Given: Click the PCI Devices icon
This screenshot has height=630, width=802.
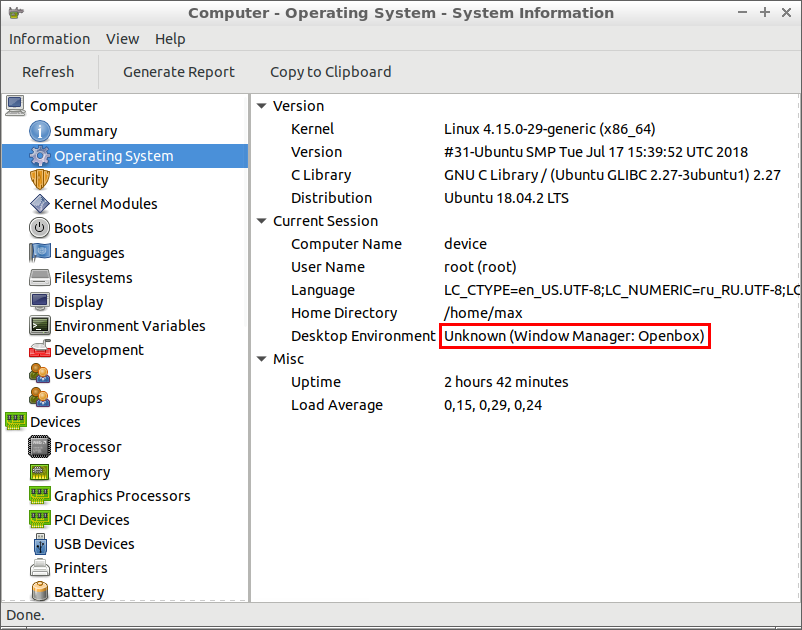Looking at the screenshot, I should pyautogui.click(x=39, y=520).
